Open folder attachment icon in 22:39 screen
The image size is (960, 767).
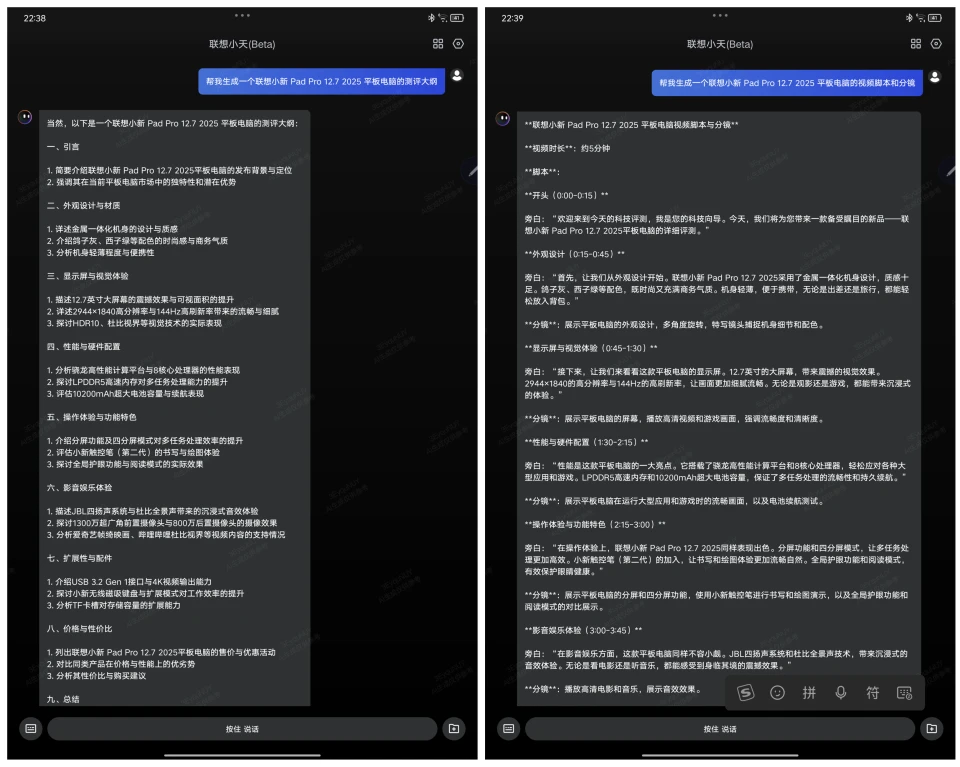tap(931, 728)
